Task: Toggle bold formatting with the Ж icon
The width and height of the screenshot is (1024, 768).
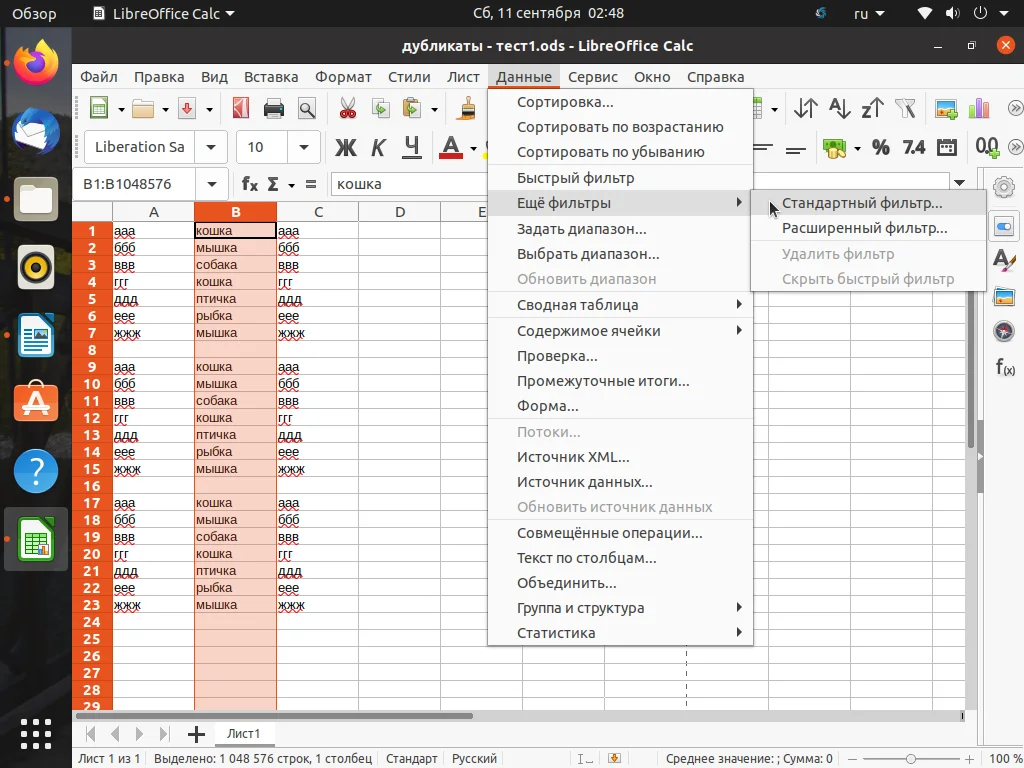Action: [x=345, y=147]
